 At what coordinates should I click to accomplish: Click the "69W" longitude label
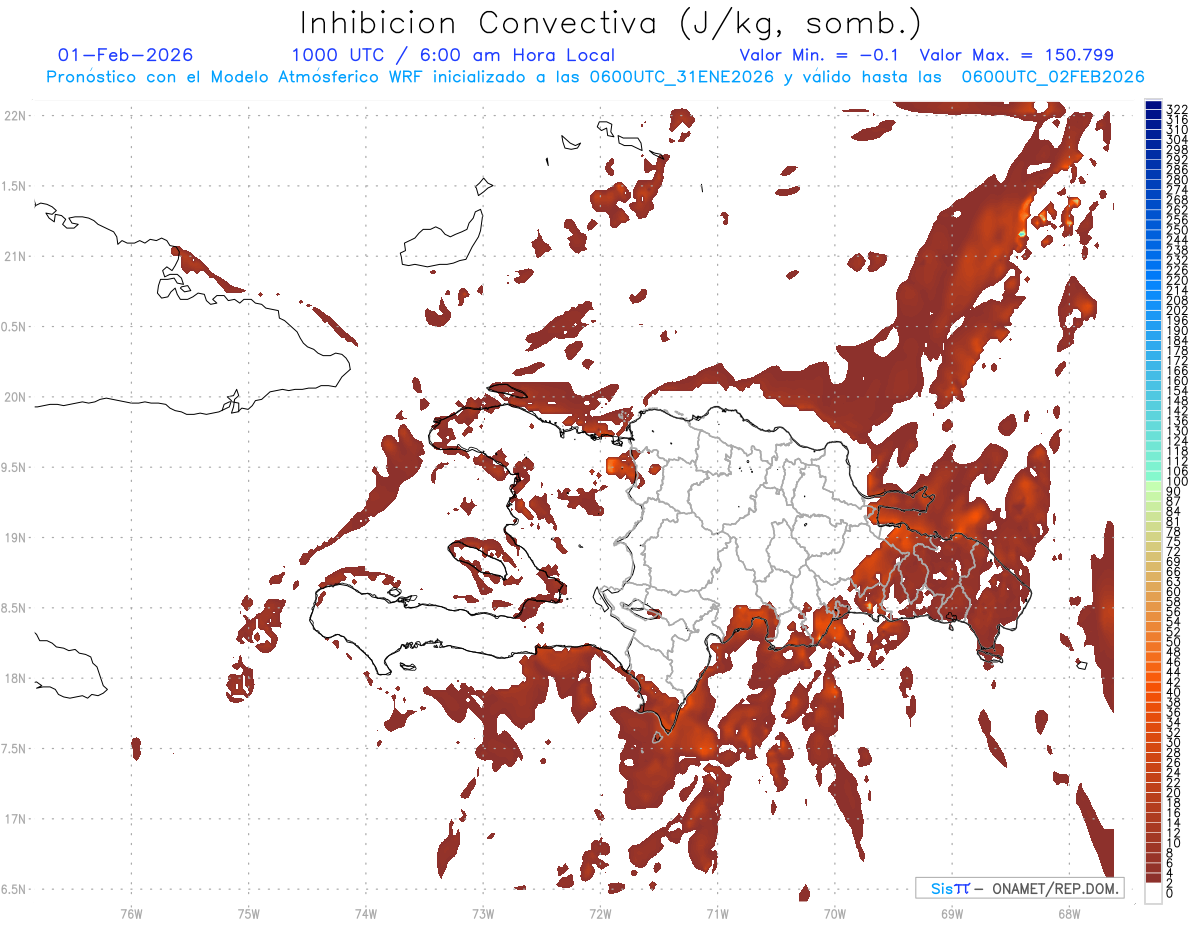click(952, 912)
